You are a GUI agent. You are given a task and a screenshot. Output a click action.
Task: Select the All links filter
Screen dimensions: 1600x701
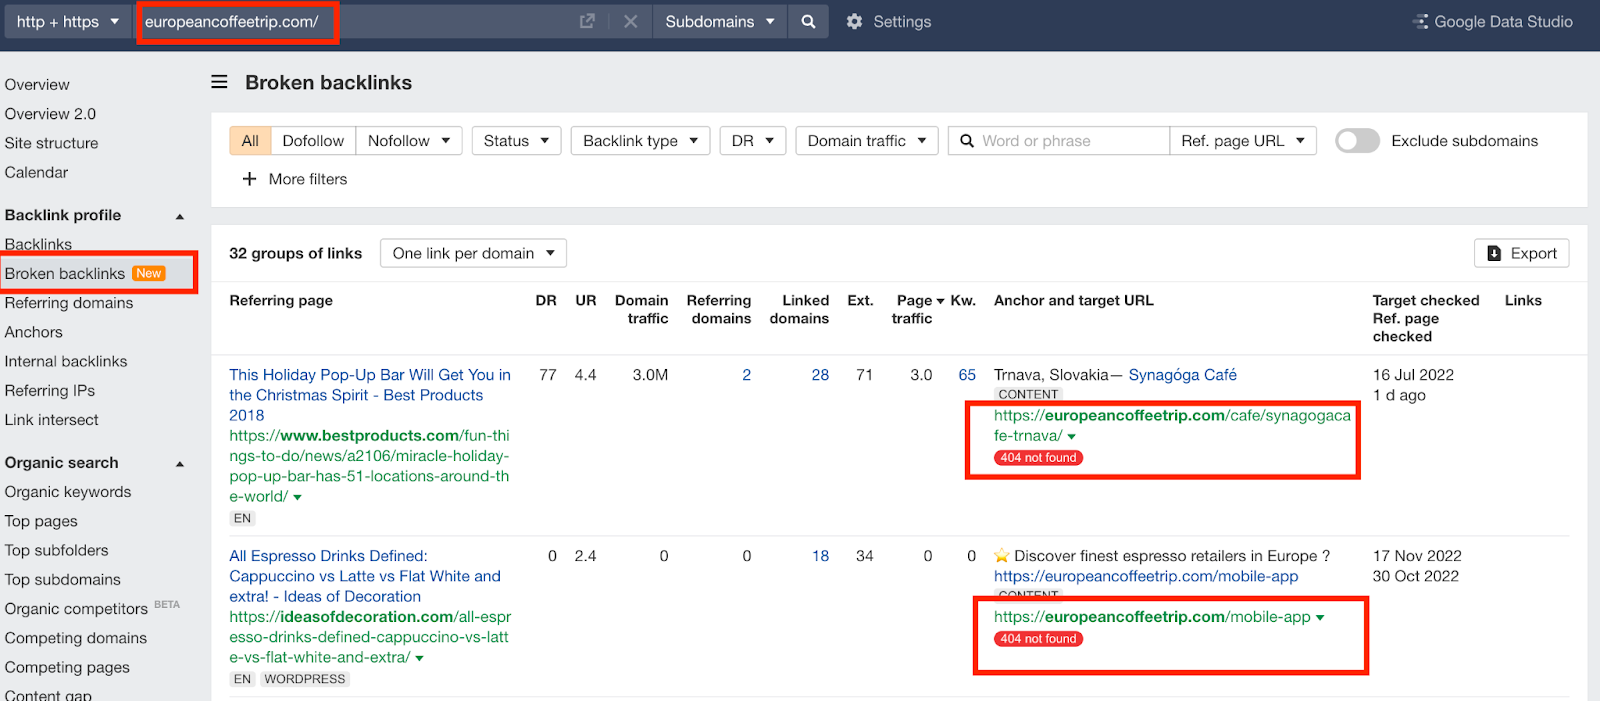click(x=250, y=141)
